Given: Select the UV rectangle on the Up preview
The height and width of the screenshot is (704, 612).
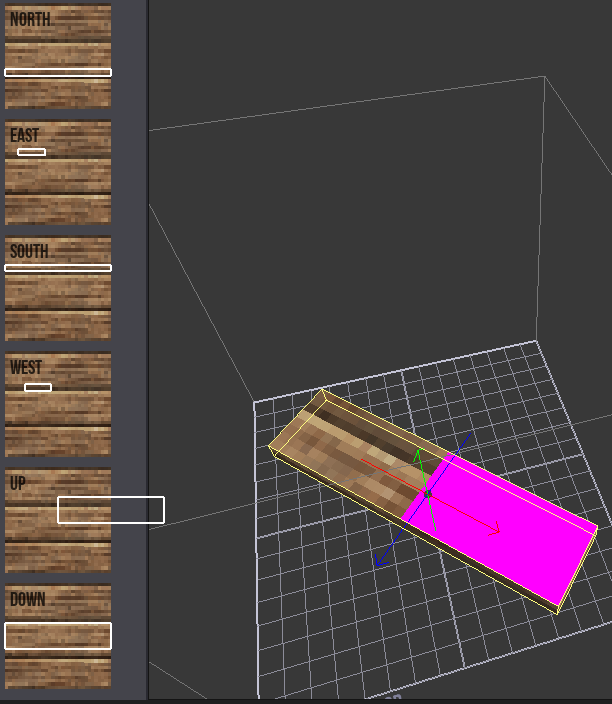Looking at the screenshot, I should point(110,510).
